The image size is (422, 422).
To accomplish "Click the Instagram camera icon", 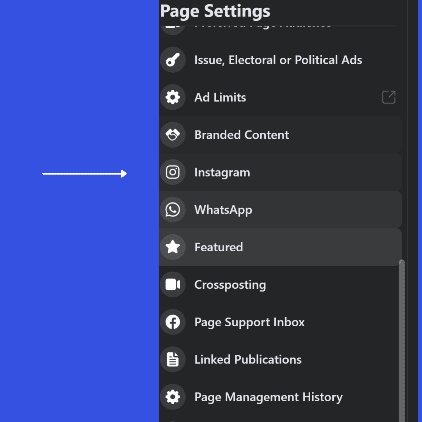I will point(173,172).
